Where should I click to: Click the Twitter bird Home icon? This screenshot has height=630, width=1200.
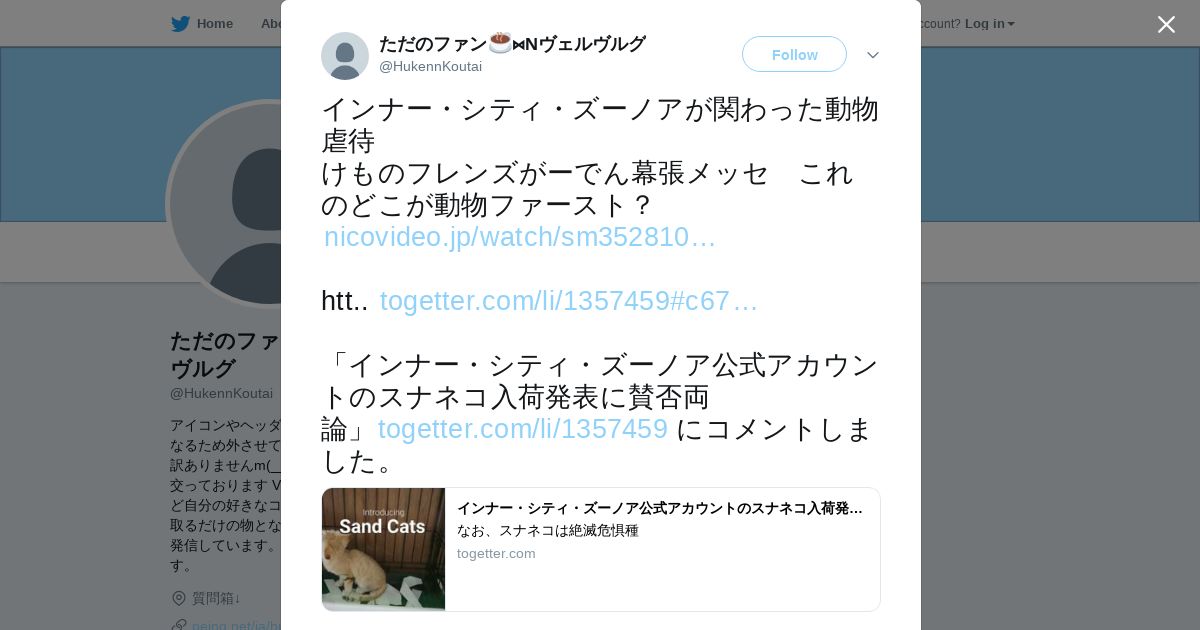(180, 24)
